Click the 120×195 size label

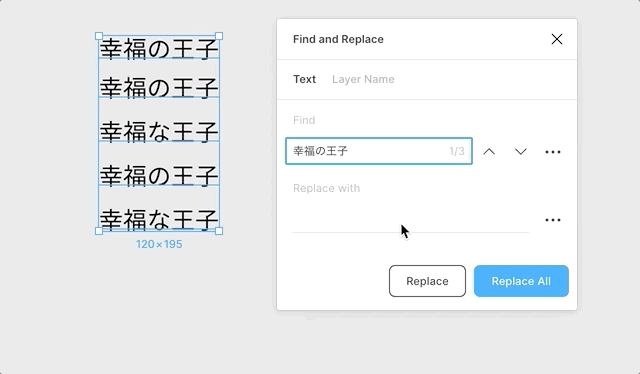point(159,244)
